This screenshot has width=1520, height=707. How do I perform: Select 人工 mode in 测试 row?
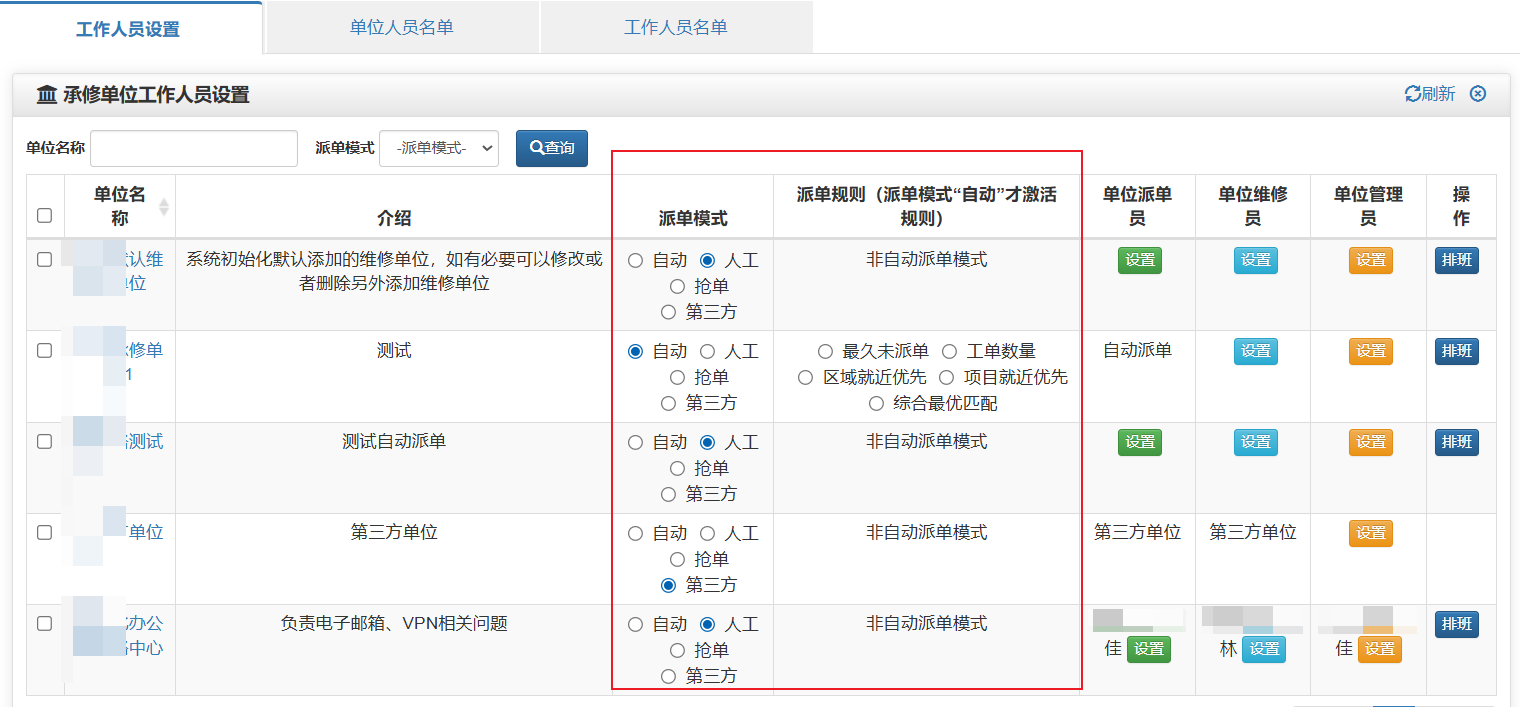[x=708, y=351]
